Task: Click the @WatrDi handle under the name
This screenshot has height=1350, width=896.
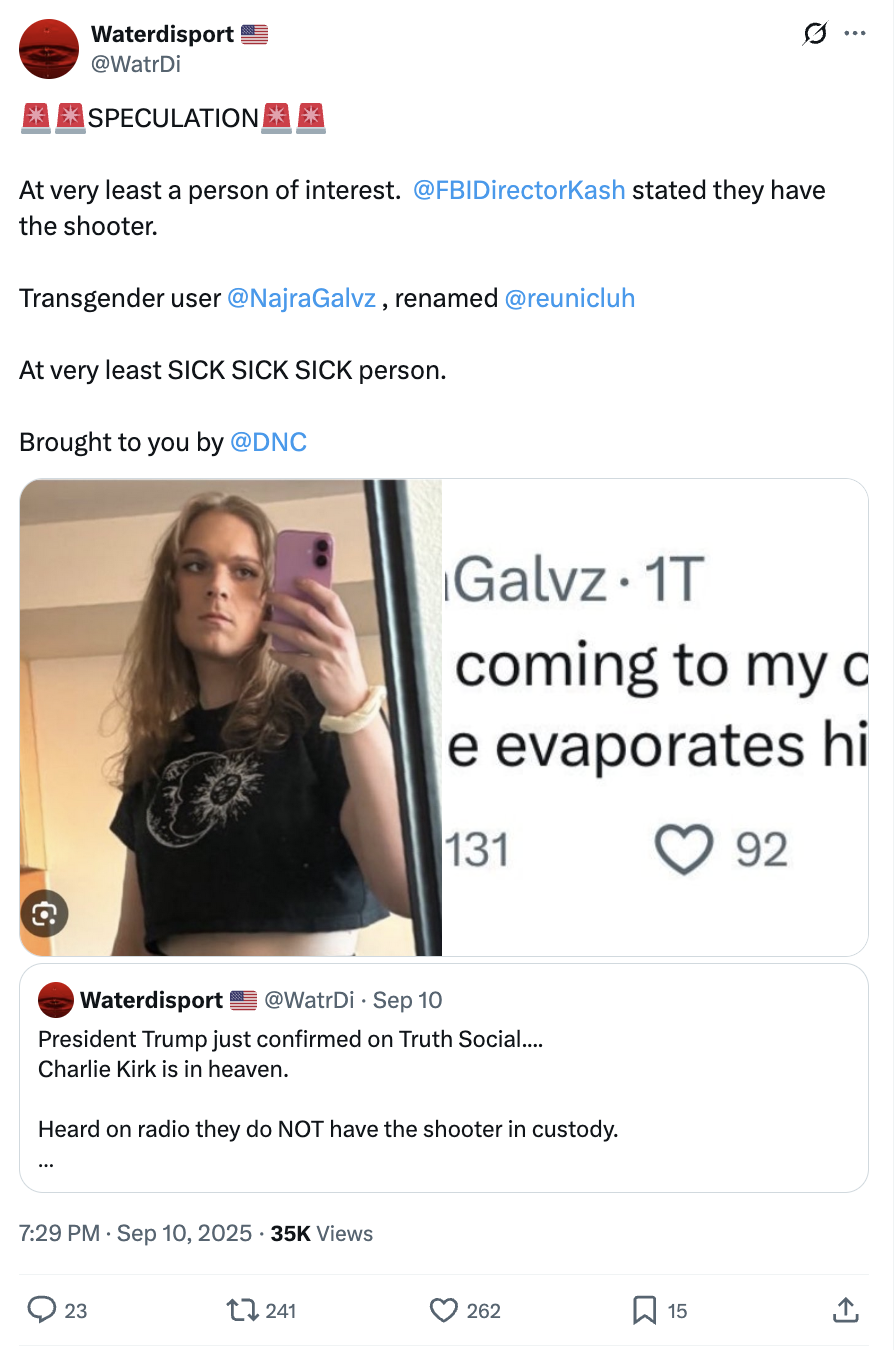Action: coord(136,64)
